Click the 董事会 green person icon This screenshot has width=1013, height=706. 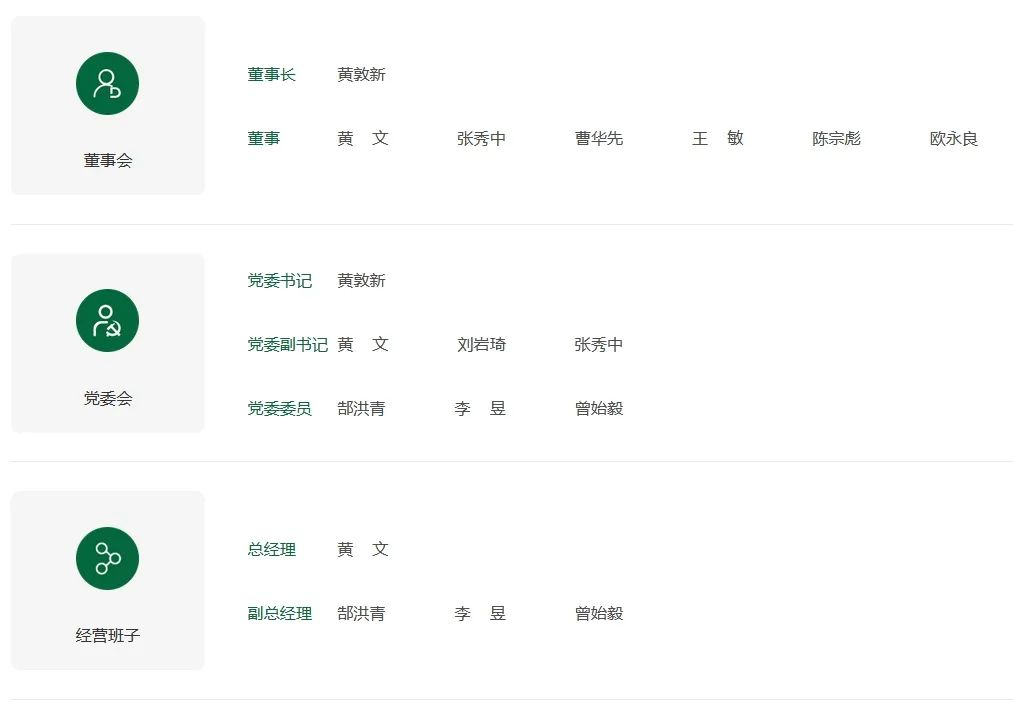[x=107, y=83]
